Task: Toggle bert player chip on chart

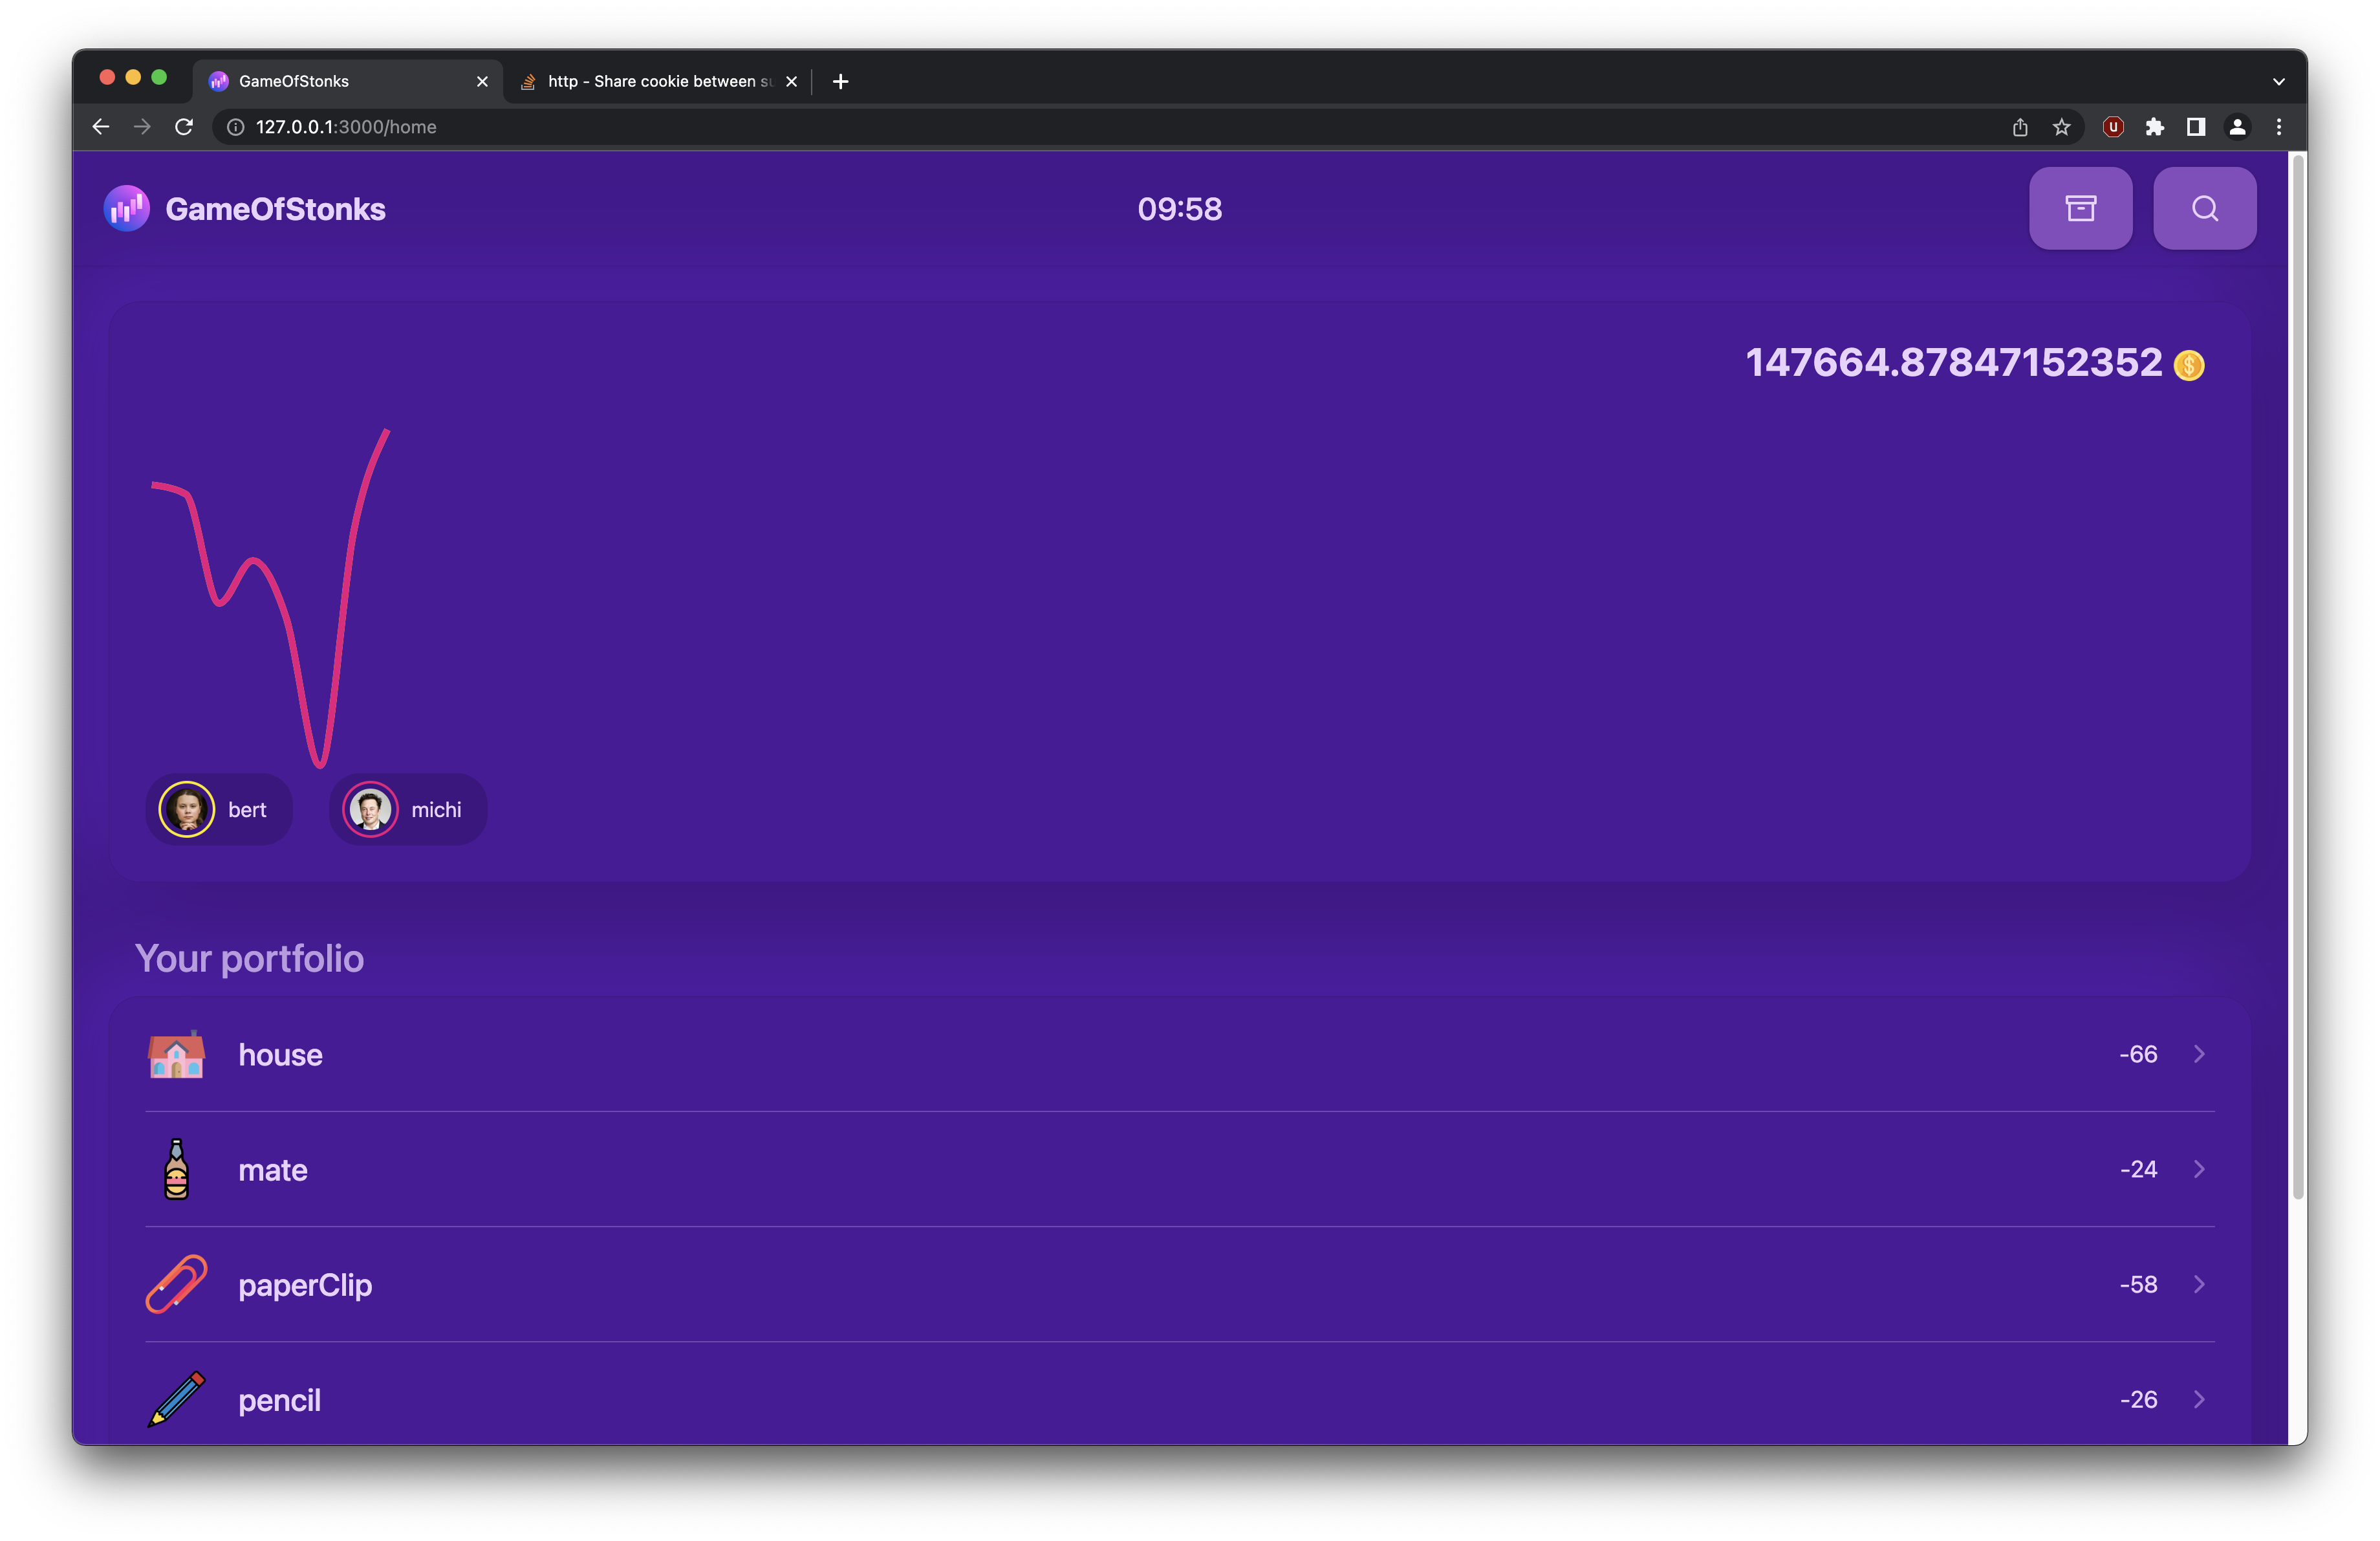Action: coord(218,809)
